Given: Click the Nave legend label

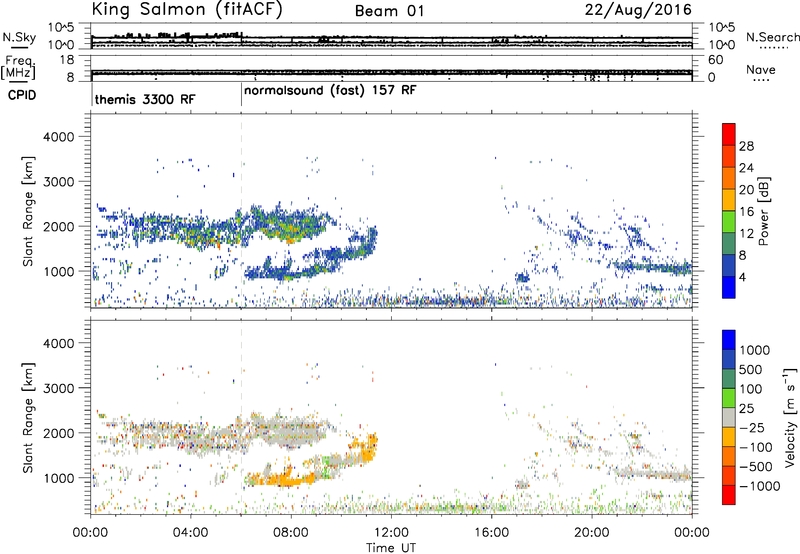Looking at the screenshot, I should [760, 69].
